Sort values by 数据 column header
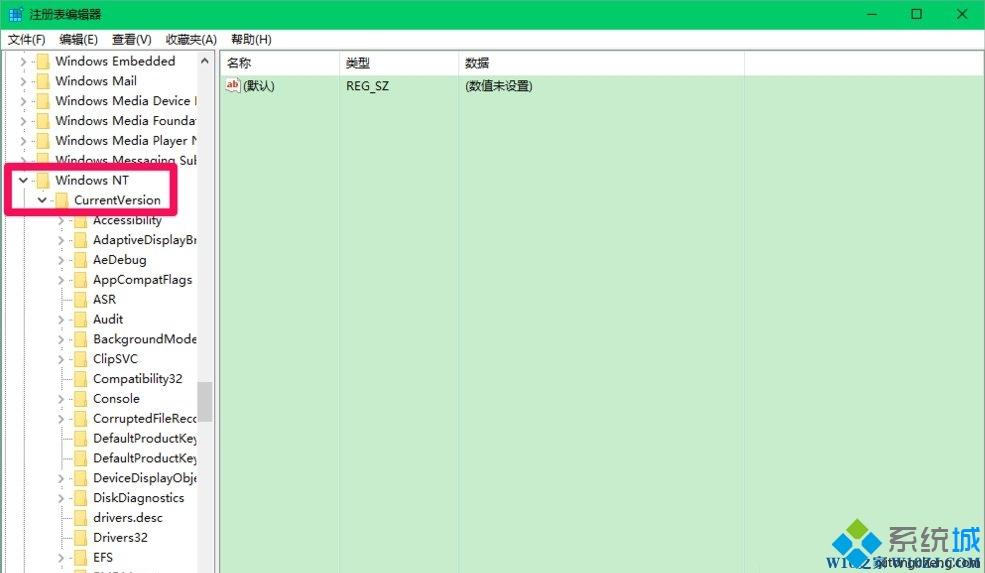The image size is (985, 573). coord(601,63)
